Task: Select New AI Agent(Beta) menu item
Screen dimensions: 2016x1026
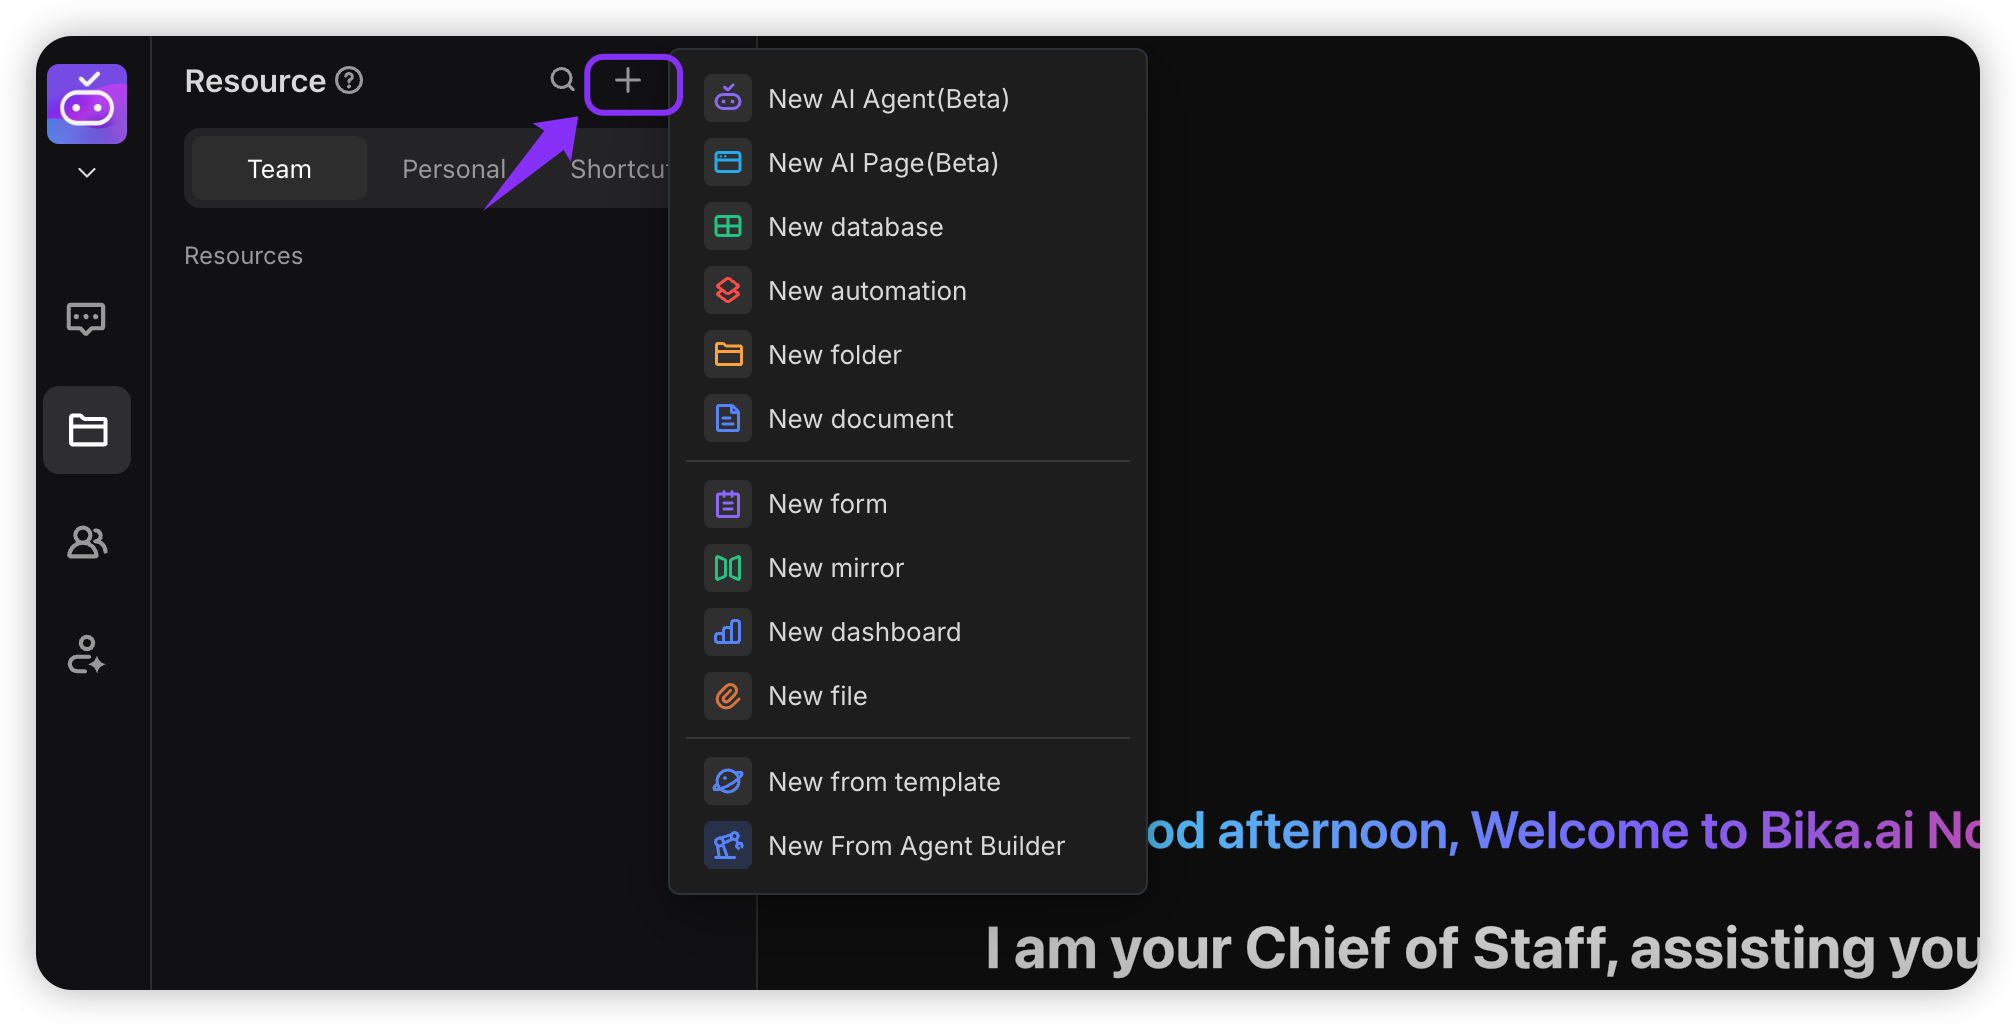Action: (888, 99)
